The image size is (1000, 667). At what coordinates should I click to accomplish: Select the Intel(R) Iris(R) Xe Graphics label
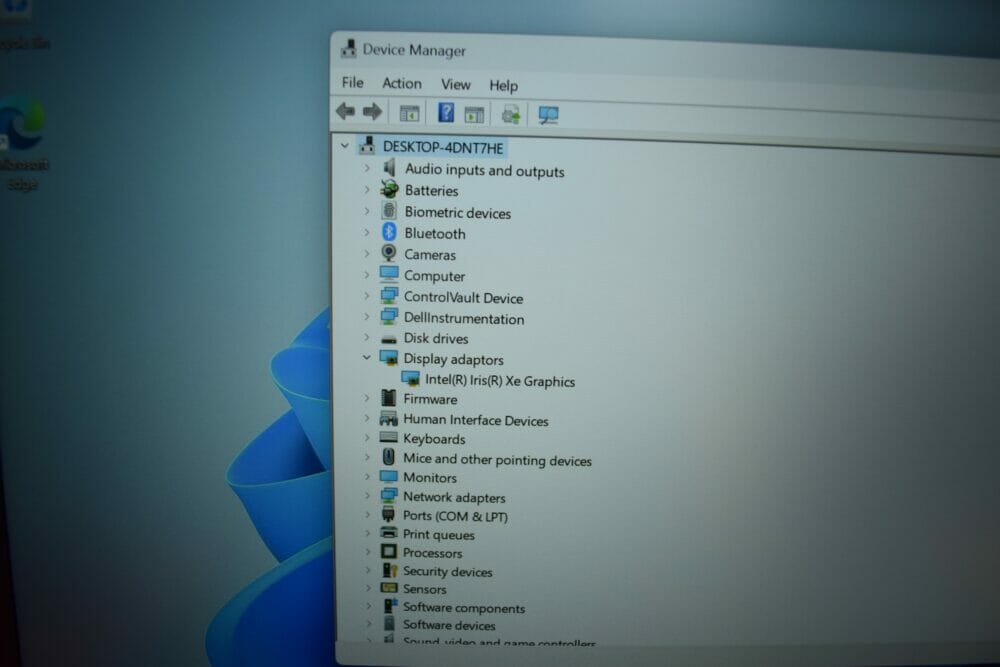(500, 381)
